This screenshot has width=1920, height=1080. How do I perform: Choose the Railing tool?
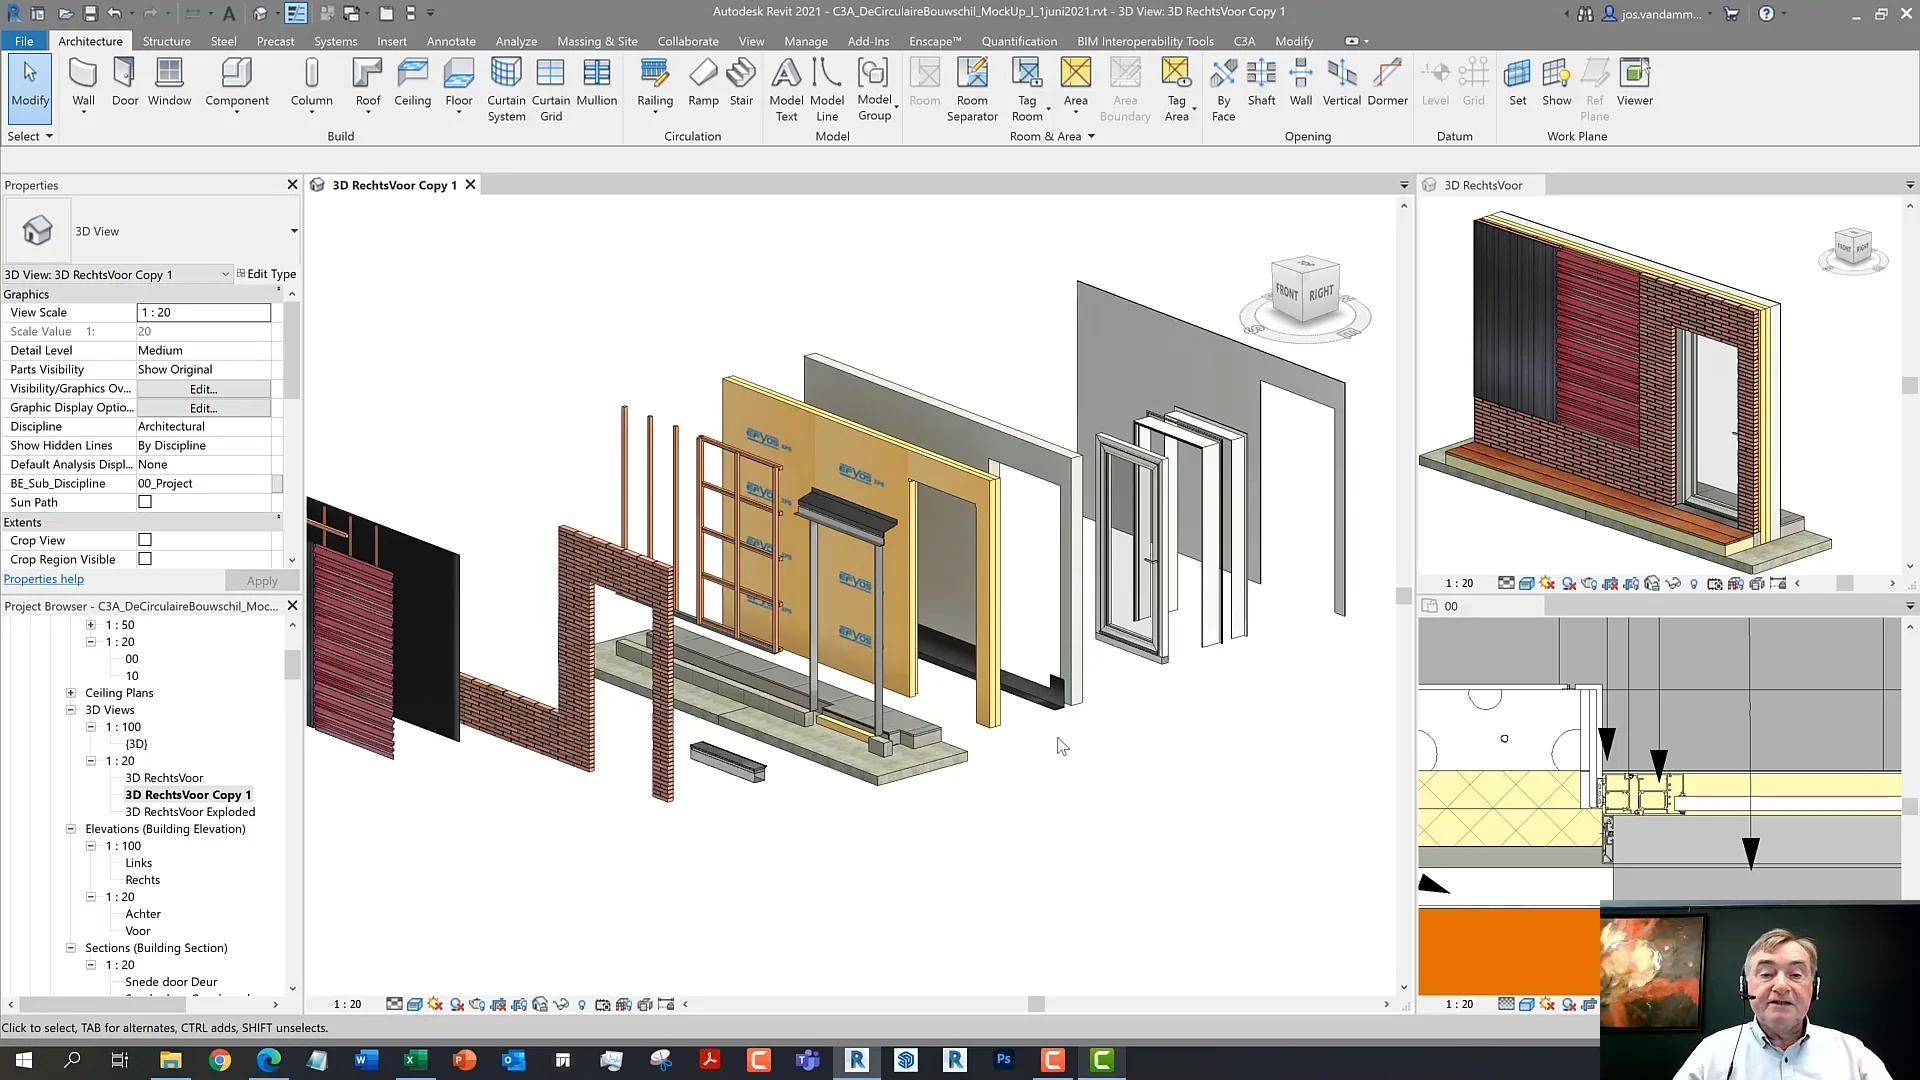click(x=655, y=84)
